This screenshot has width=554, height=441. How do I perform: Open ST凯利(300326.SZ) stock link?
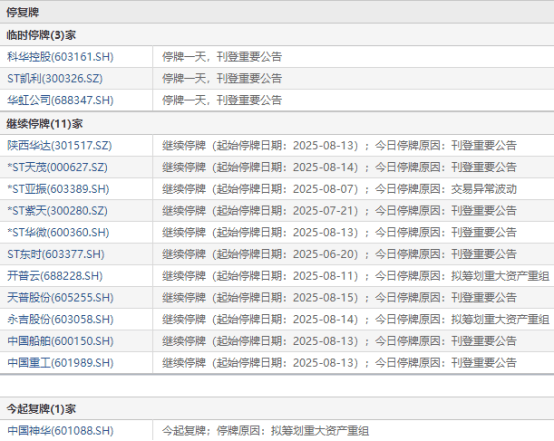point(55,78)
